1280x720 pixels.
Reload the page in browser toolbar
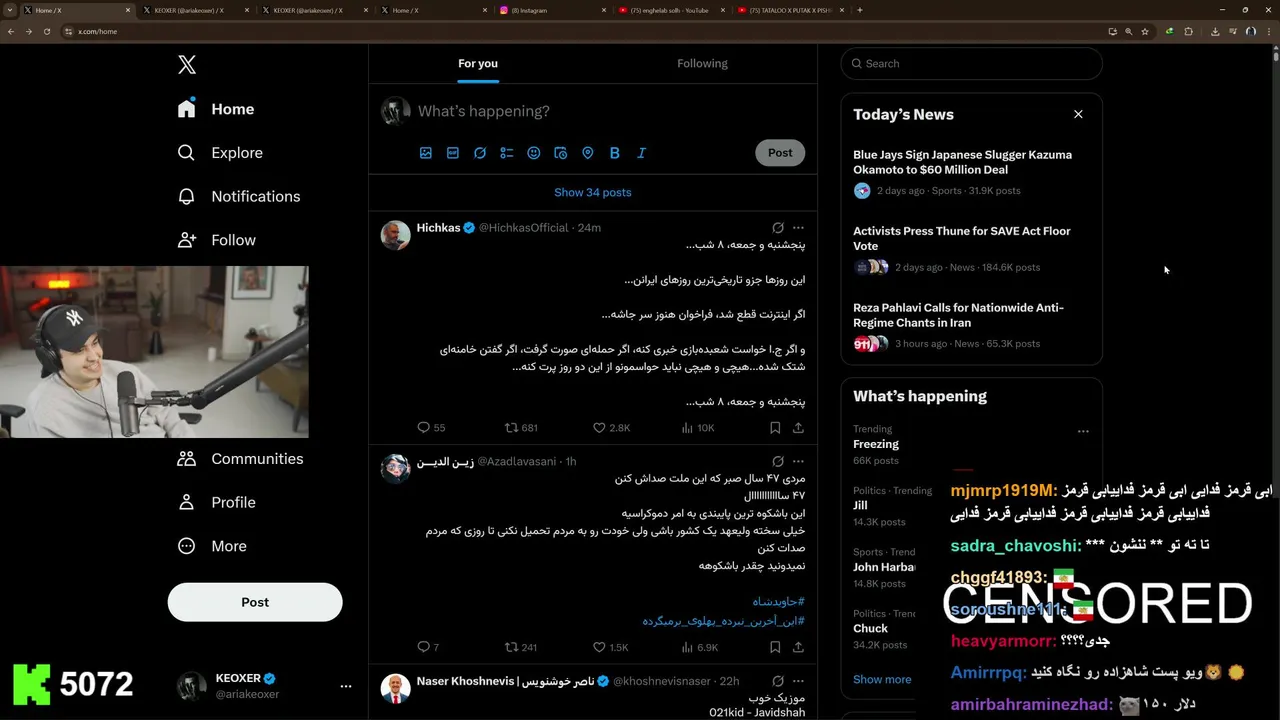[45, 31]
